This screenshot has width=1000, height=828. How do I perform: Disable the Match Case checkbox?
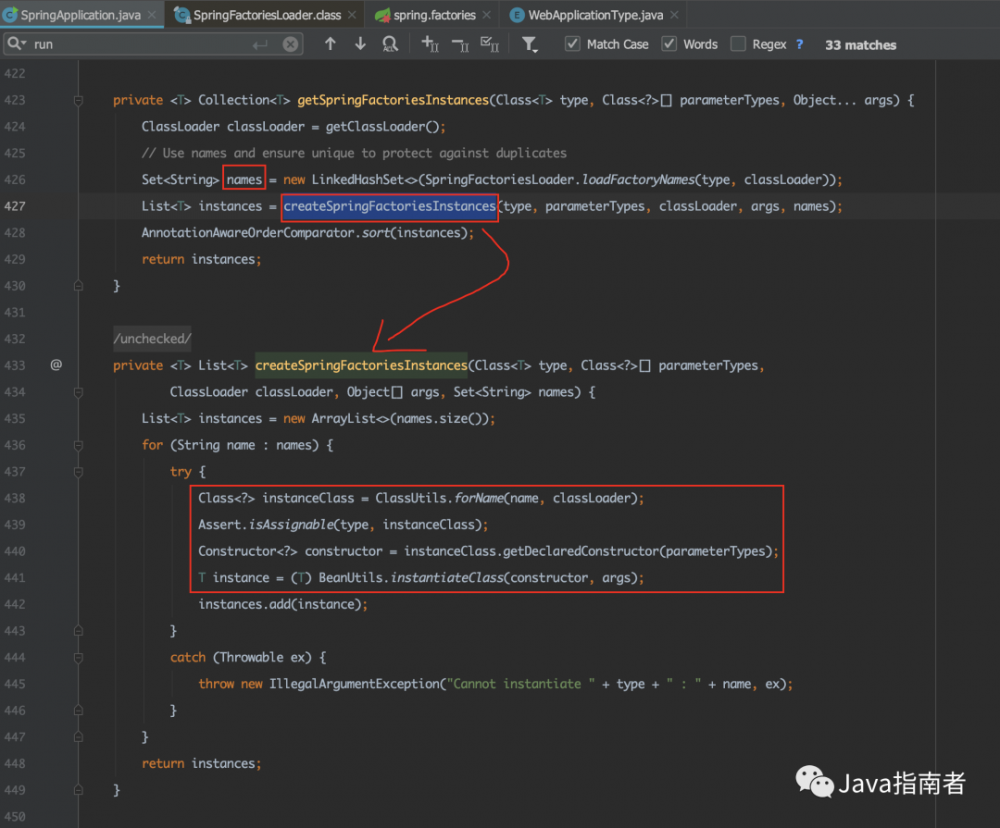(572, 44)
